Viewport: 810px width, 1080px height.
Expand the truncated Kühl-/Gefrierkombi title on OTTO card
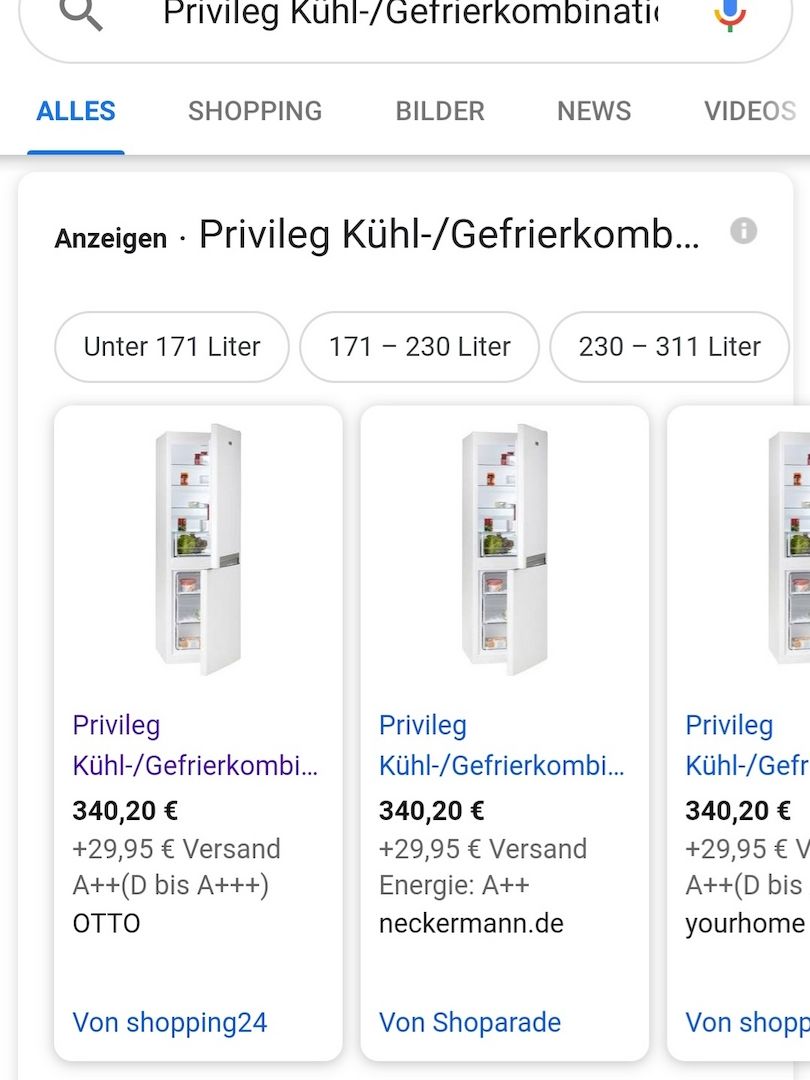point(179,766)
